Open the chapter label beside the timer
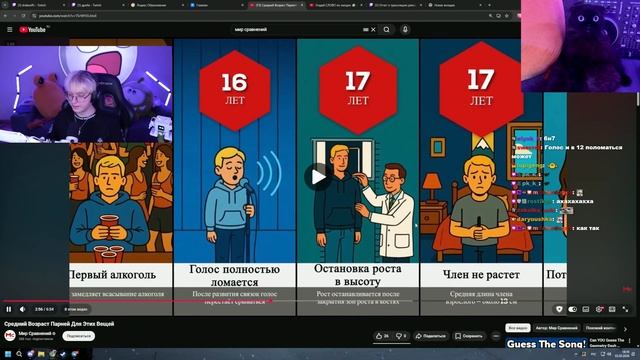 click(76, 309)
